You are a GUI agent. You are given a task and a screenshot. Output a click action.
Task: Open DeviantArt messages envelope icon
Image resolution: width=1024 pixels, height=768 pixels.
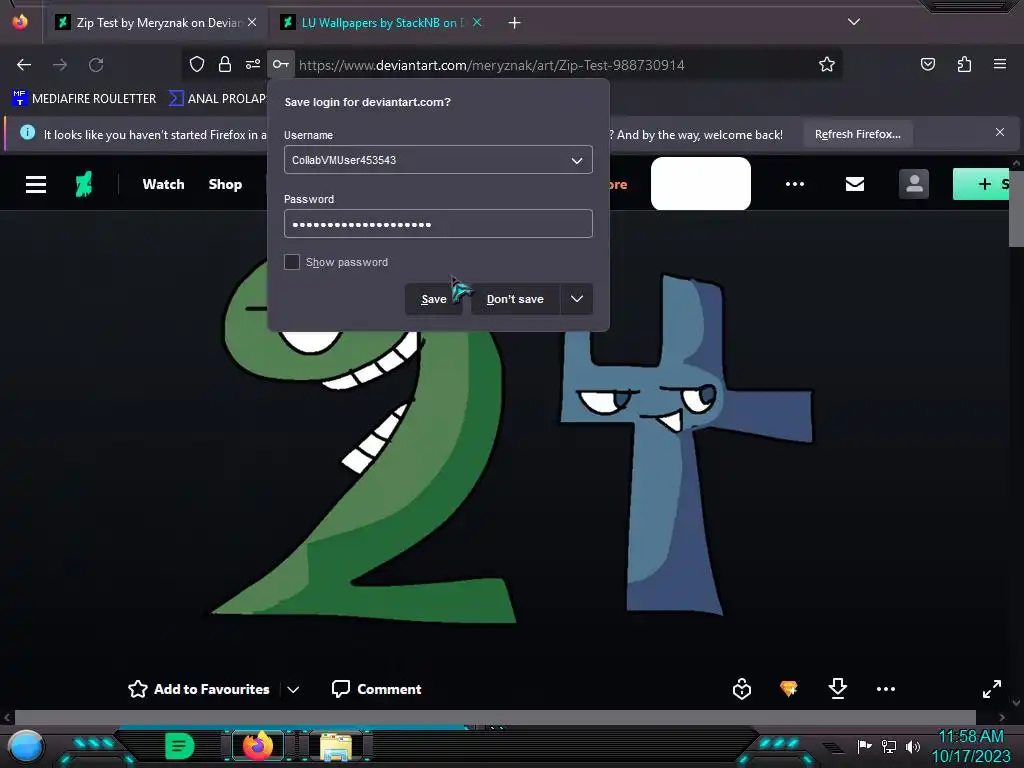click(855, 184)
